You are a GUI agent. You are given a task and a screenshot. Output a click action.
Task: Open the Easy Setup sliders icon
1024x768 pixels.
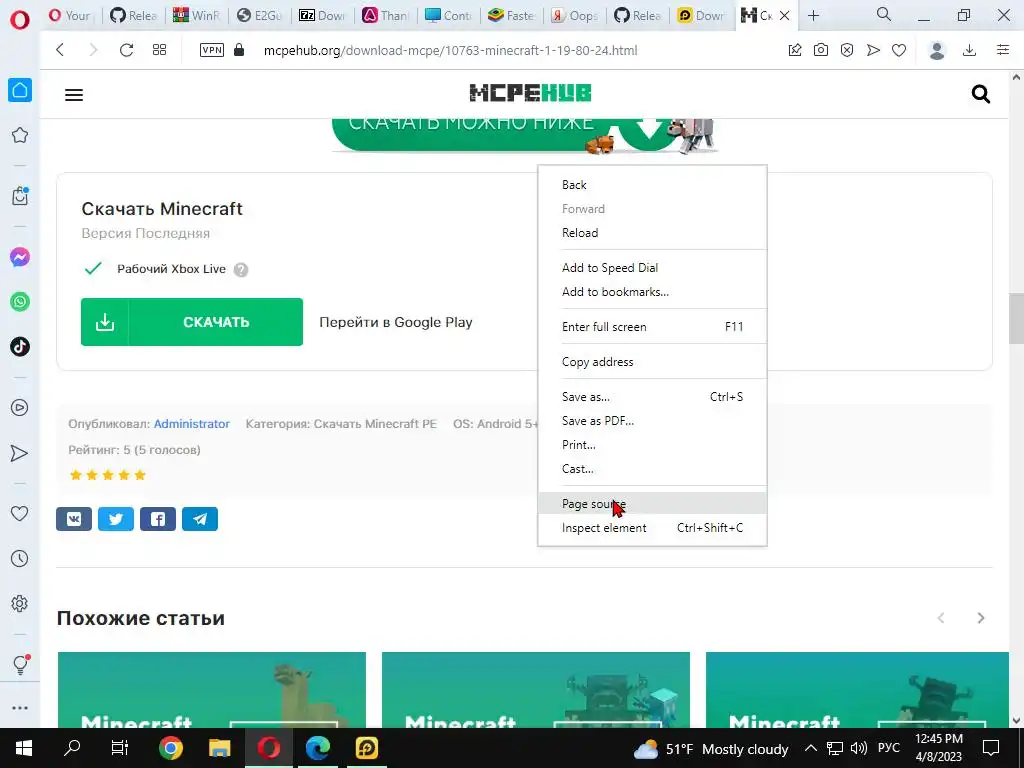coord(1003,50)
